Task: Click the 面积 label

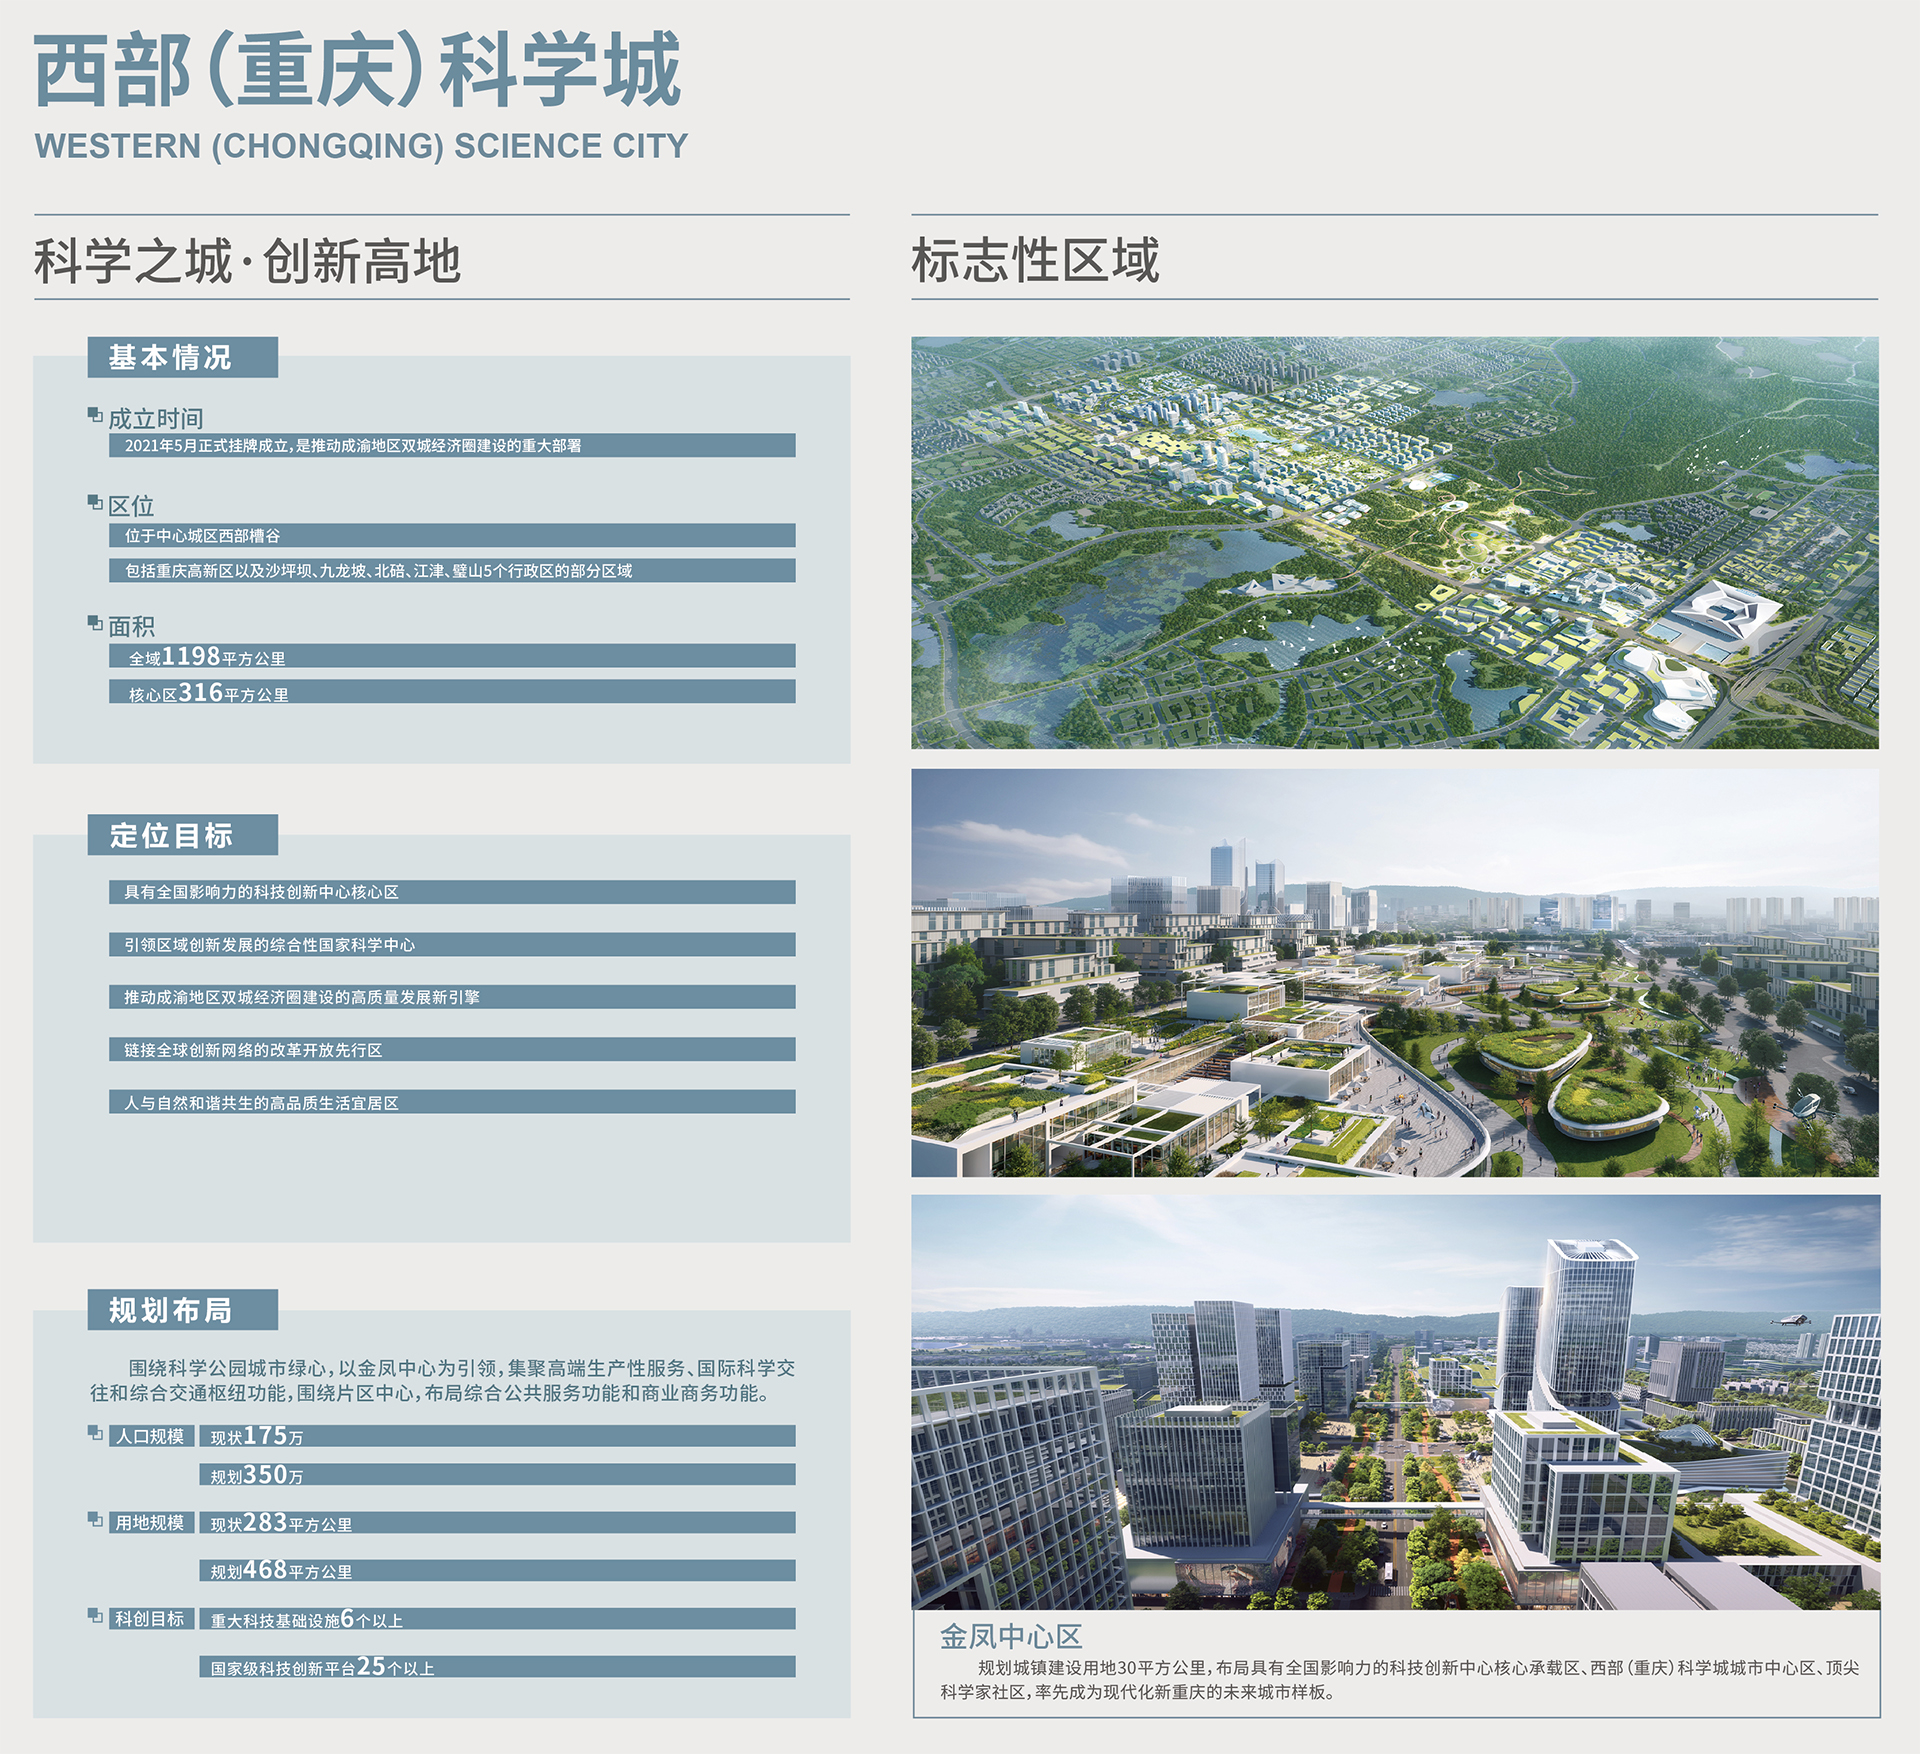Action: pos(131,626)
